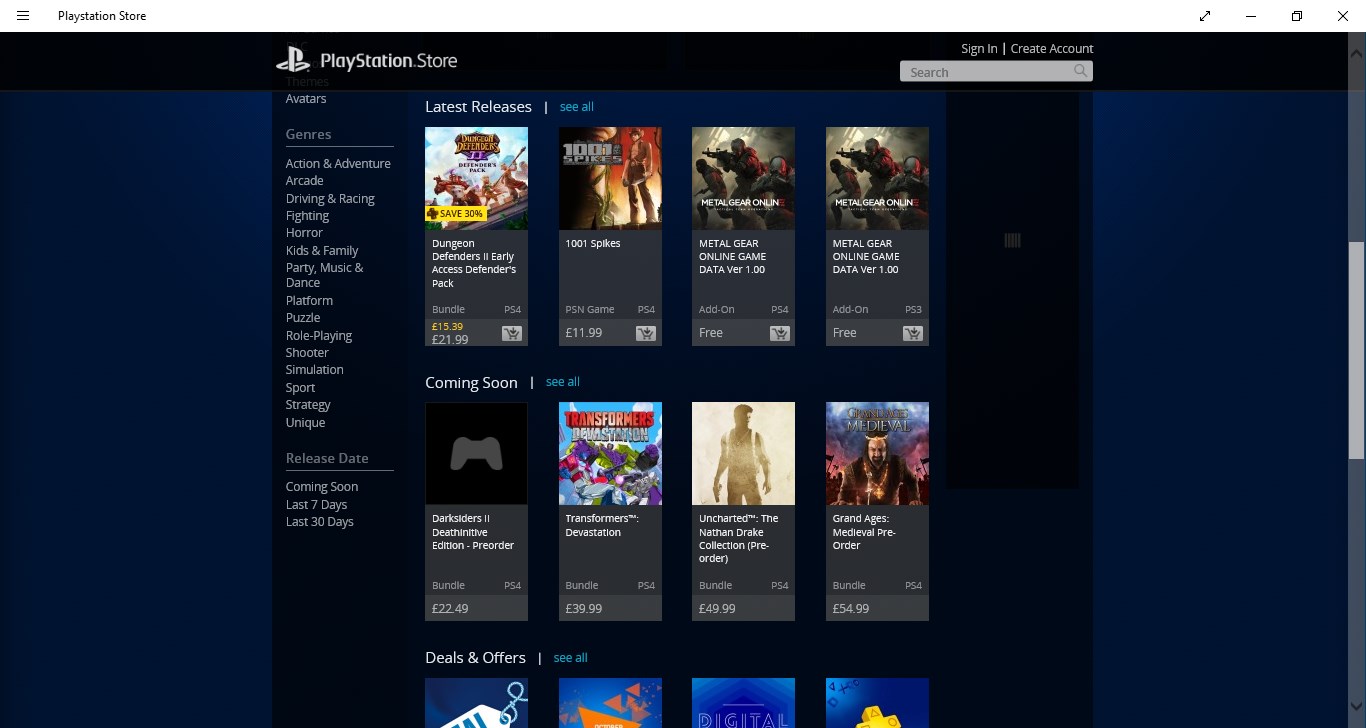Screen dimensions: 1366x728
Task: See all Coming Soon titles
Action: 563,382
